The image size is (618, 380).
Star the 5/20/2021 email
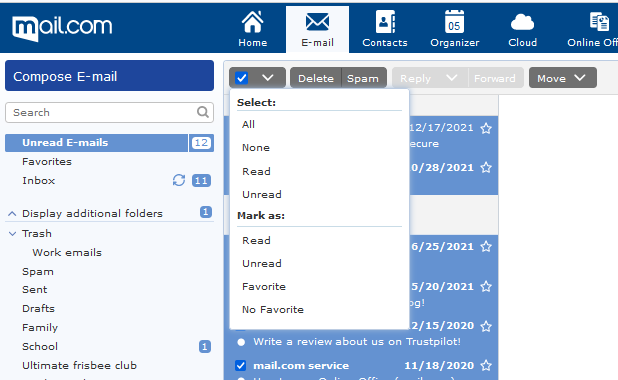pyautogui.click(x=486, y=286)
